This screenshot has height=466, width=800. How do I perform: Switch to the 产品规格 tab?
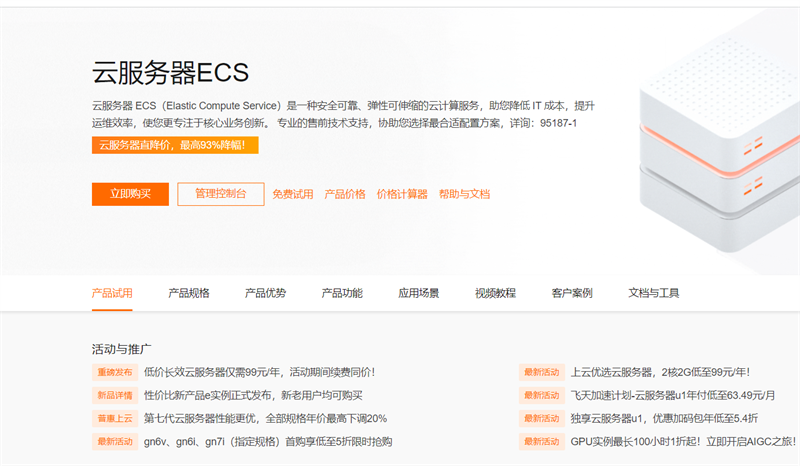tap(189, 293)
